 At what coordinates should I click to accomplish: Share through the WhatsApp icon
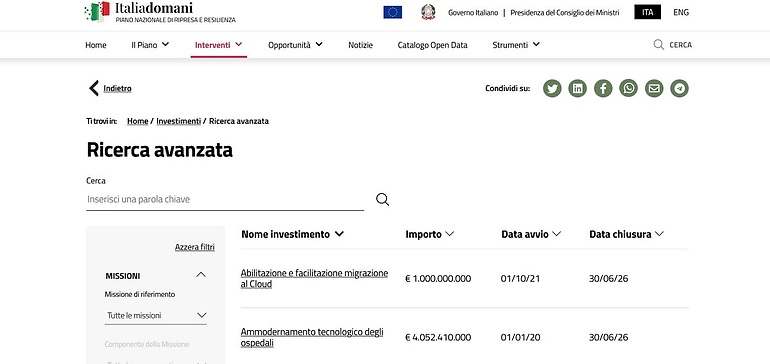(629, 88)
